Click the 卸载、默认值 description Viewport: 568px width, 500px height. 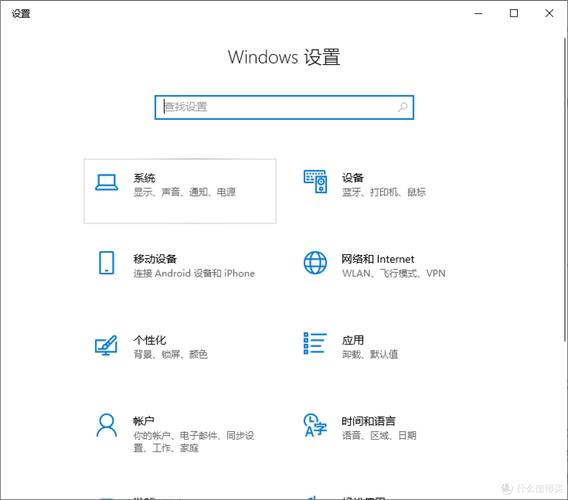370,354
